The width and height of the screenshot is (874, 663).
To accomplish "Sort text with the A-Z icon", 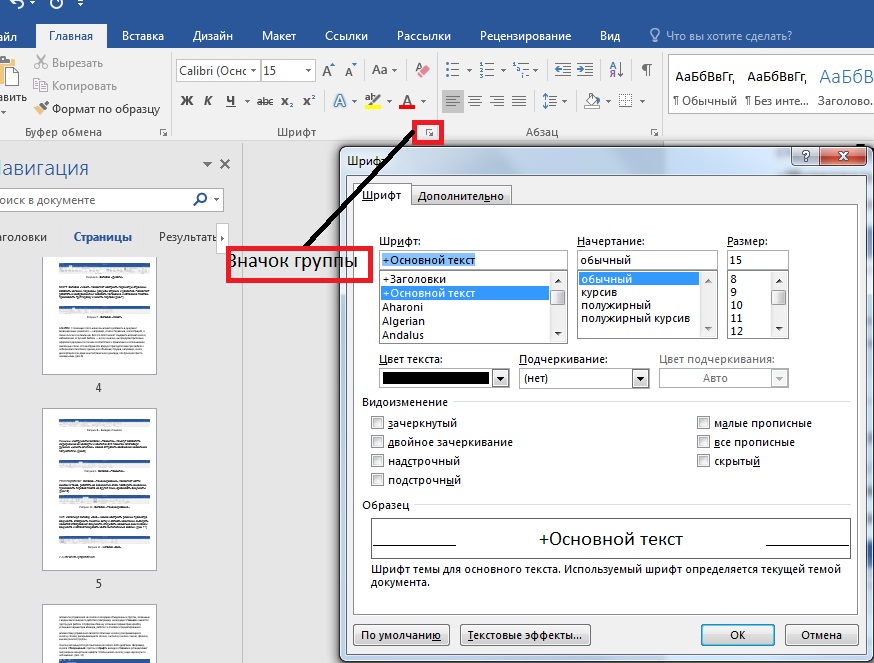I will [616, 70].
